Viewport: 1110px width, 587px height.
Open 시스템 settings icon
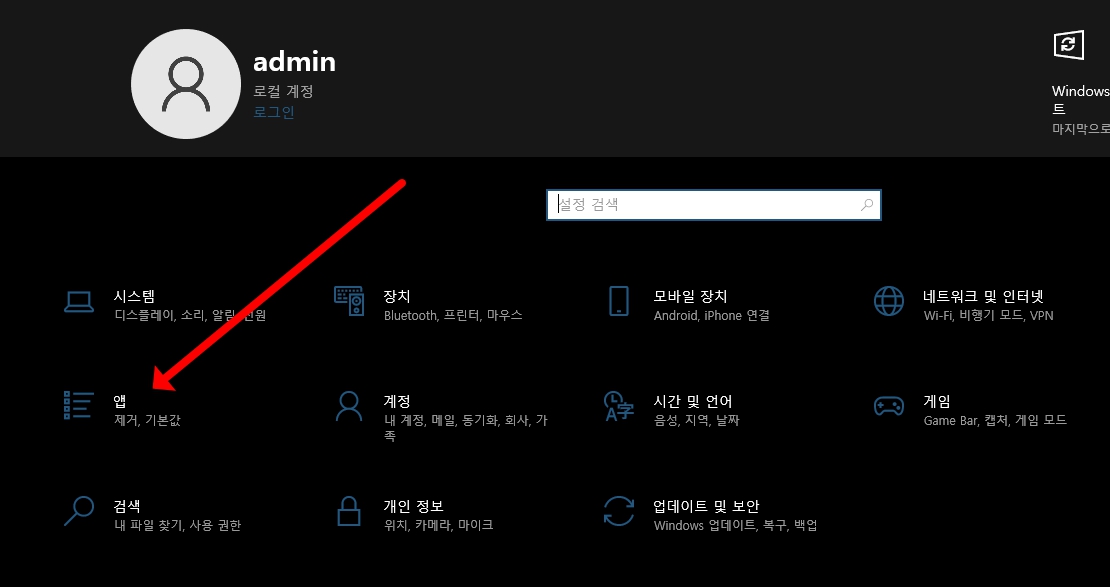point(80,303)
